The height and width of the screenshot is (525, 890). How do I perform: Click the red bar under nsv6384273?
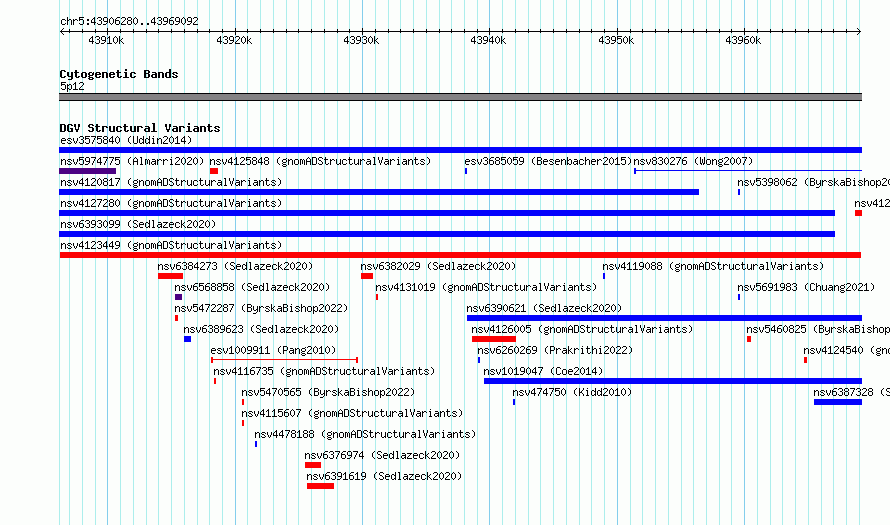(170, 276)
